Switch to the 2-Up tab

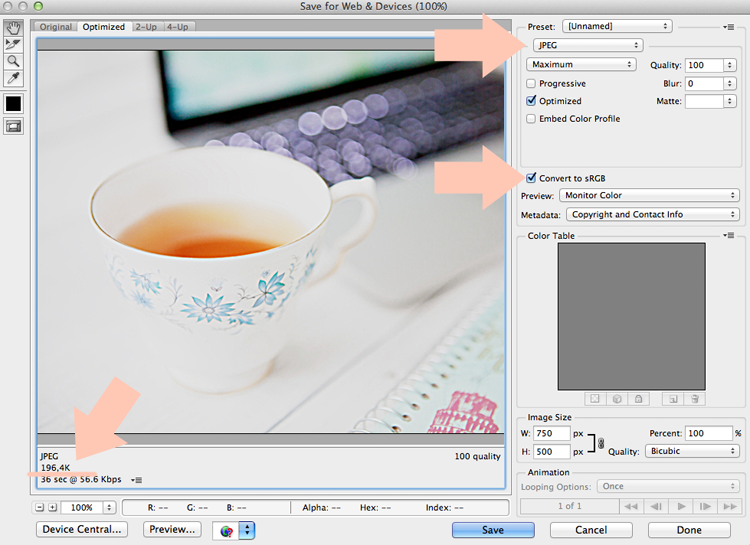[146, 27]
